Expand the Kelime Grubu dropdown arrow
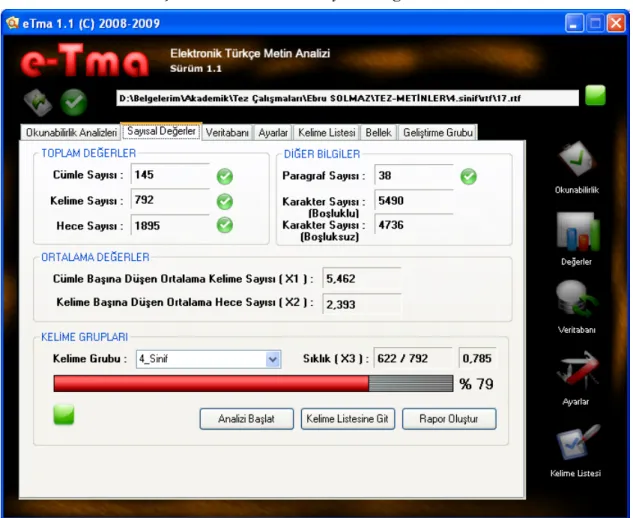Screen dimensions: 633x518 pos(273,359)
